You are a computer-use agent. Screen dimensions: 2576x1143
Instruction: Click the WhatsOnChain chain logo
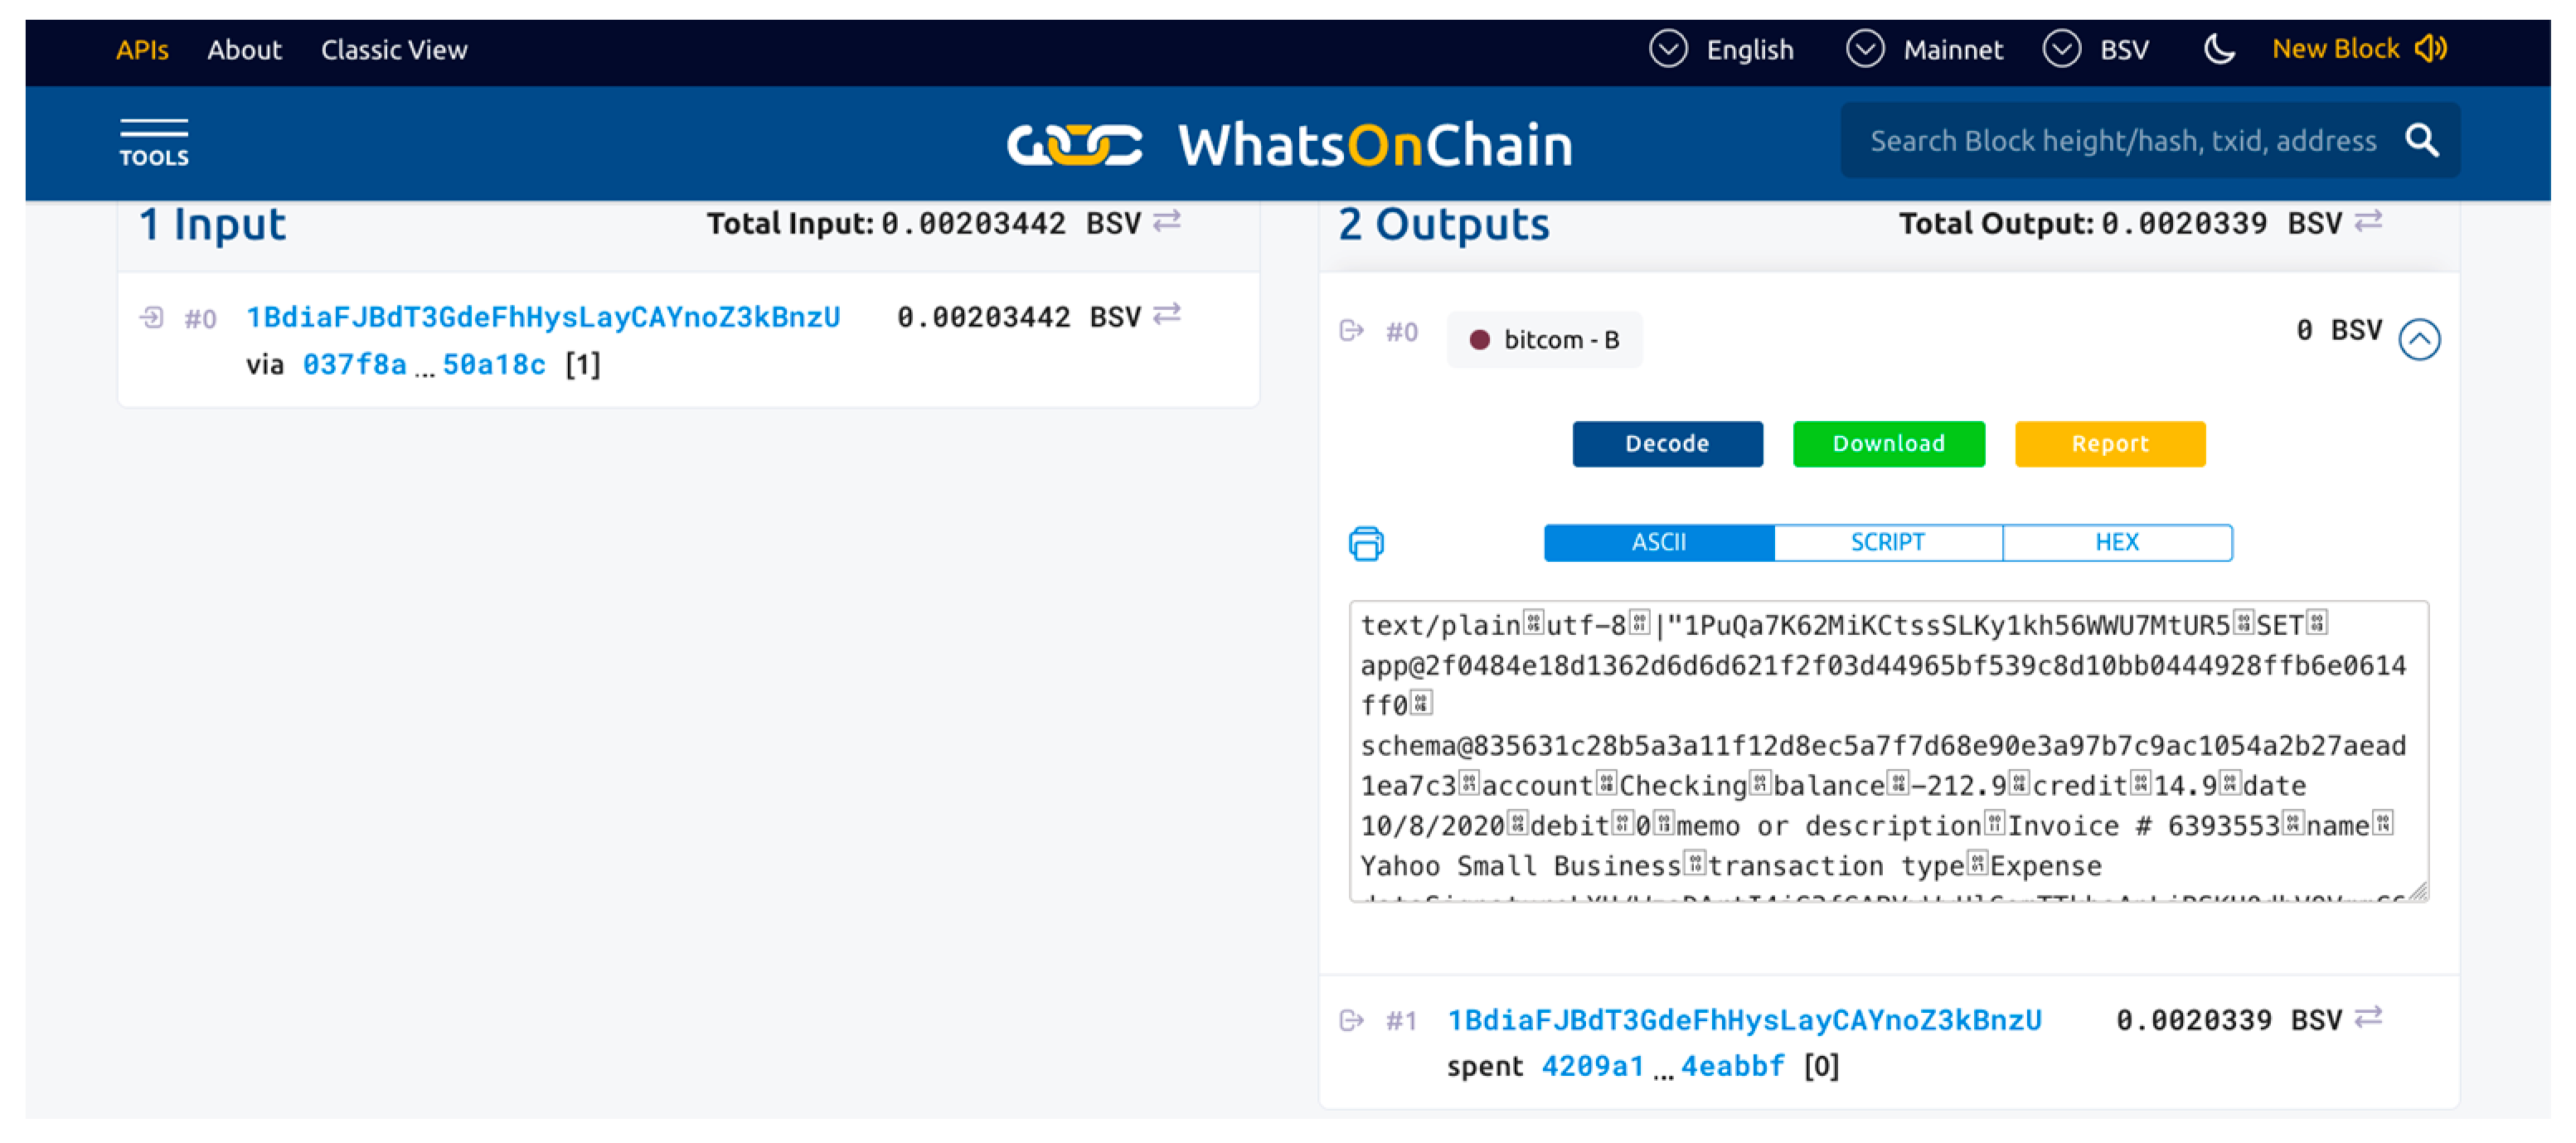pos(1074,144)
